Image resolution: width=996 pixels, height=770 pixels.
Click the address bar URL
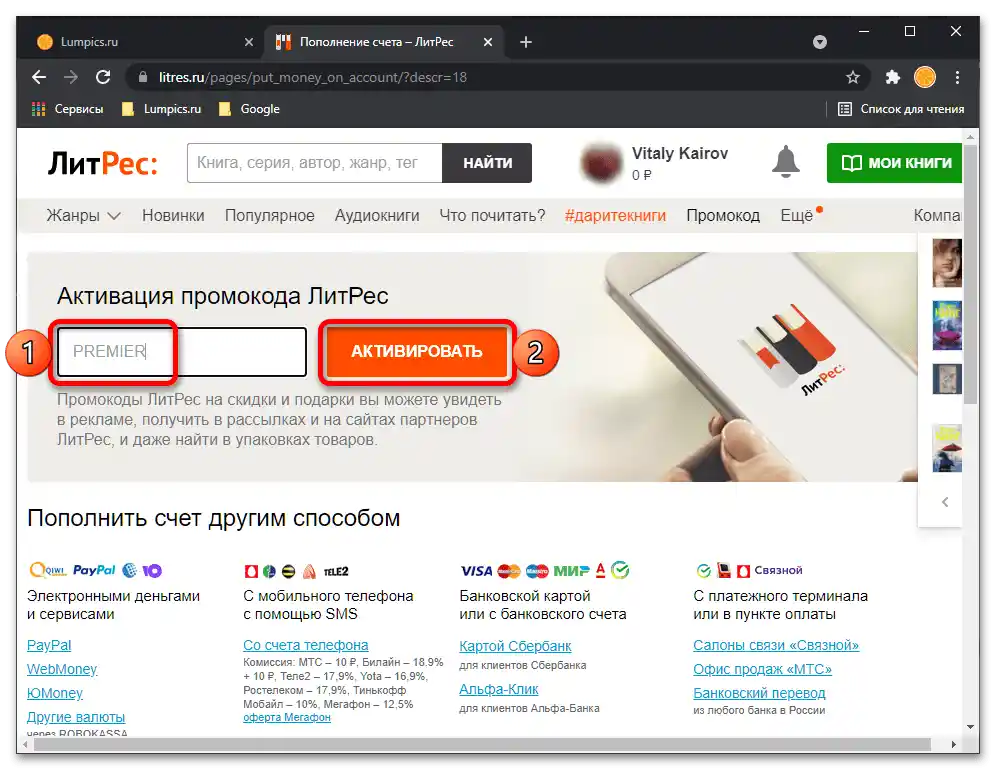pos(313,78)
